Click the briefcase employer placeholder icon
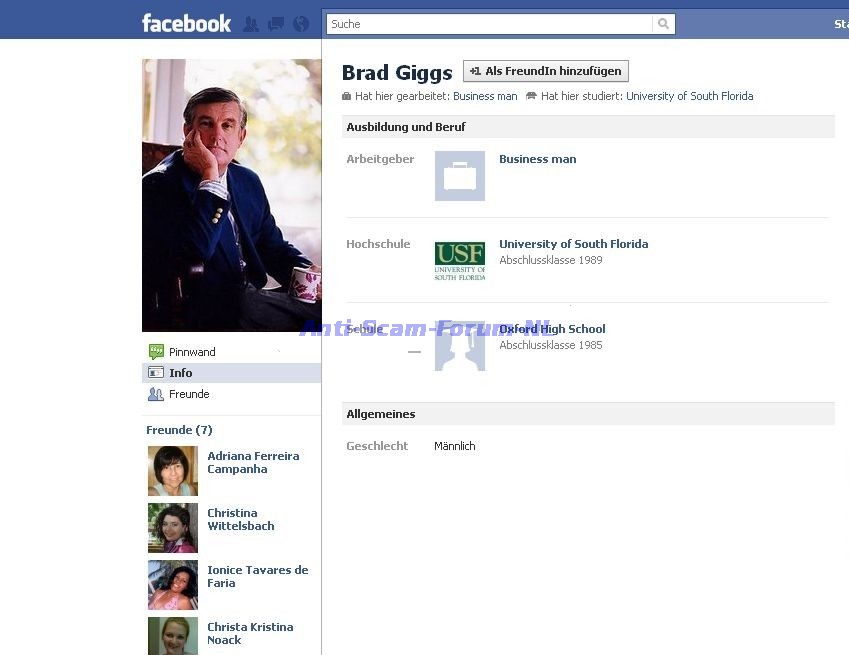This screenshot has width=849, height=655. pyautogui.click(x=460, y=176)
